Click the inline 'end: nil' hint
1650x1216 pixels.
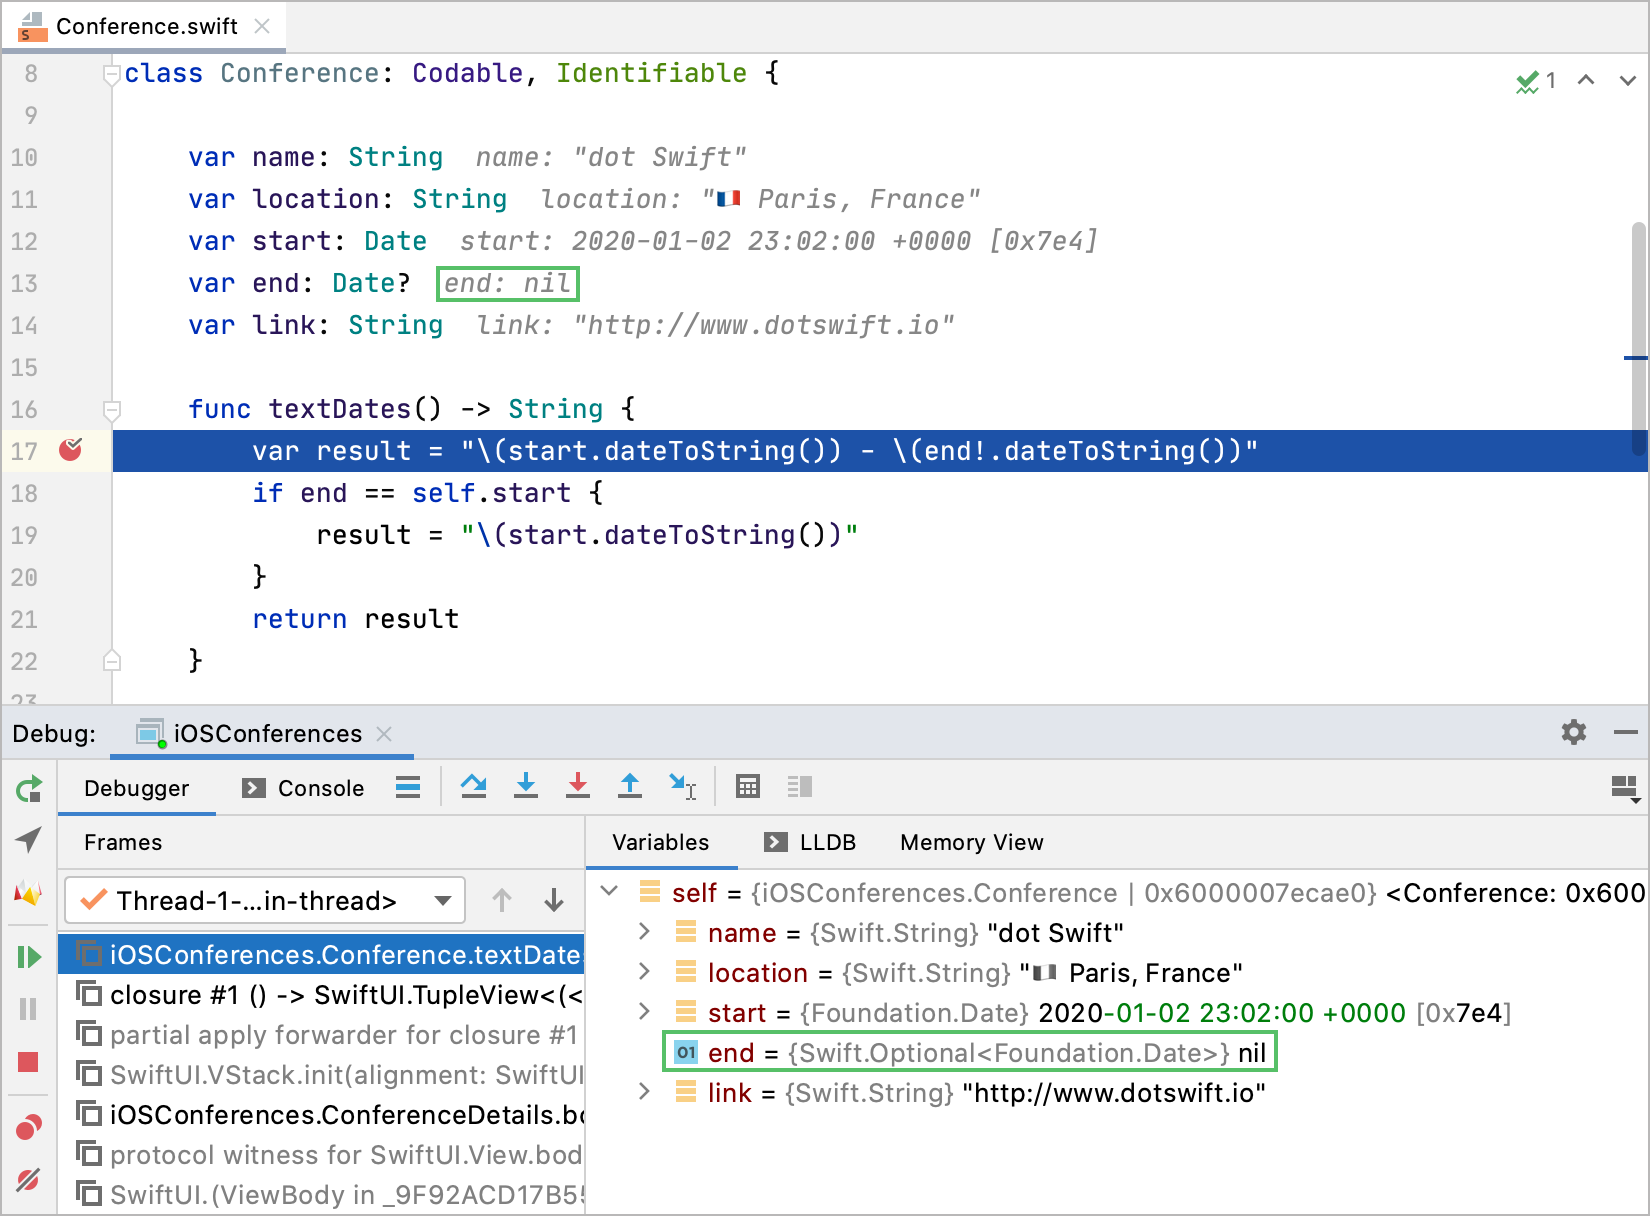click(x=508, y=283)
